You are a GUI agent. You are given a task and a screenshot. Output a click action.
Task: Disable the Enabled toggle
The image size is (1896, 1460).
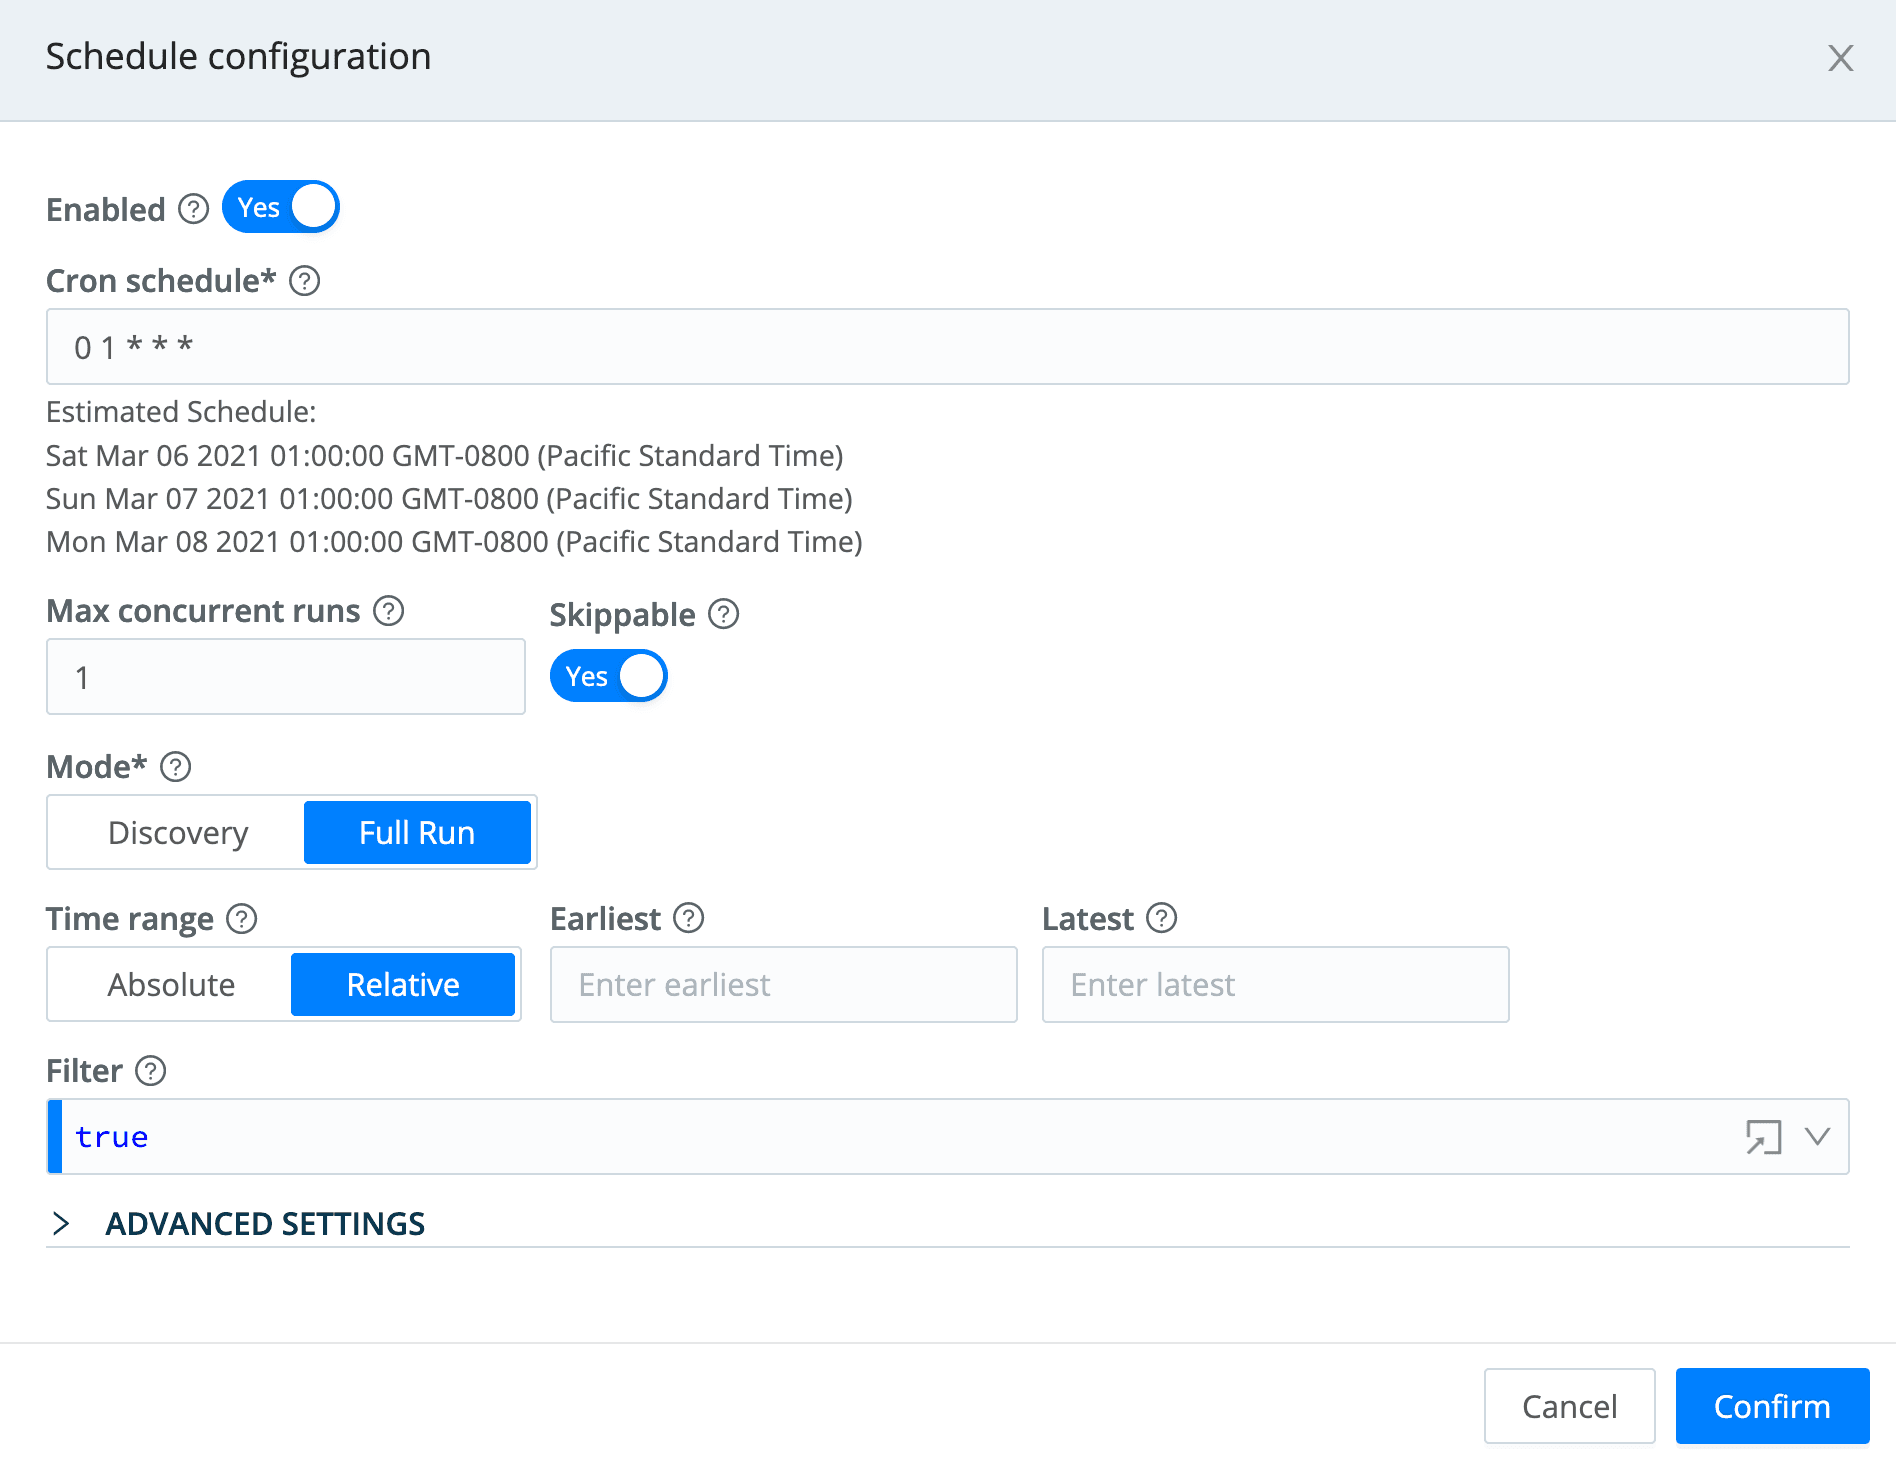(280, 206)
